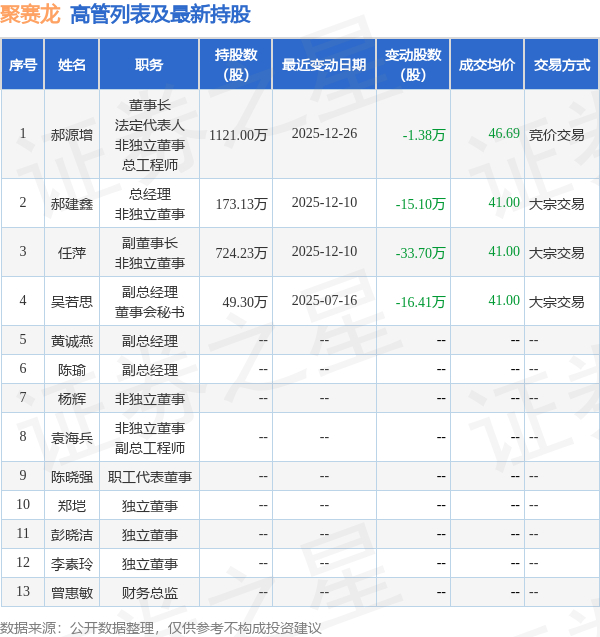Click the 职务 column header
The image size is (600, 637).
[149, 64]
